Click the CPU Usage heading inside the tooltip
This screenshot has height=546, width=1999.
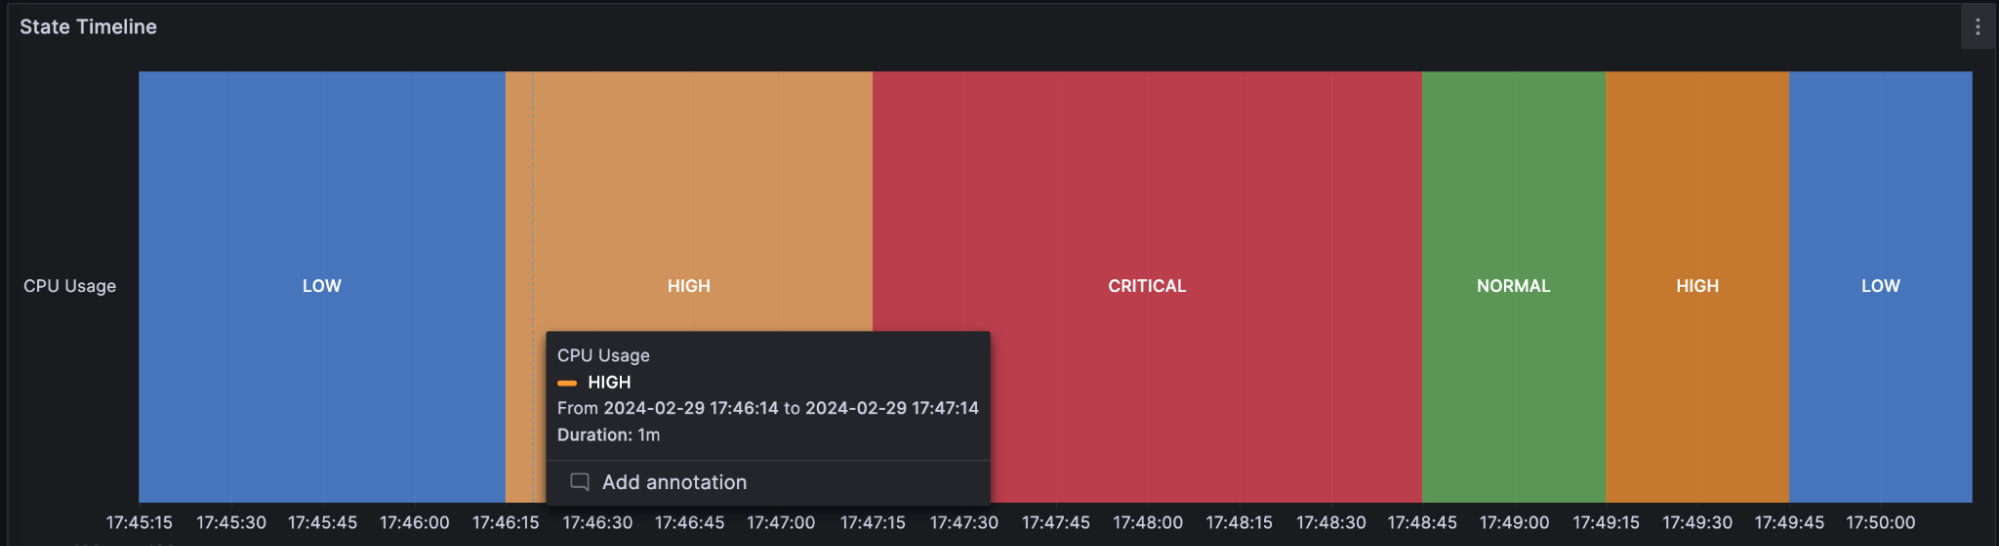603,355
